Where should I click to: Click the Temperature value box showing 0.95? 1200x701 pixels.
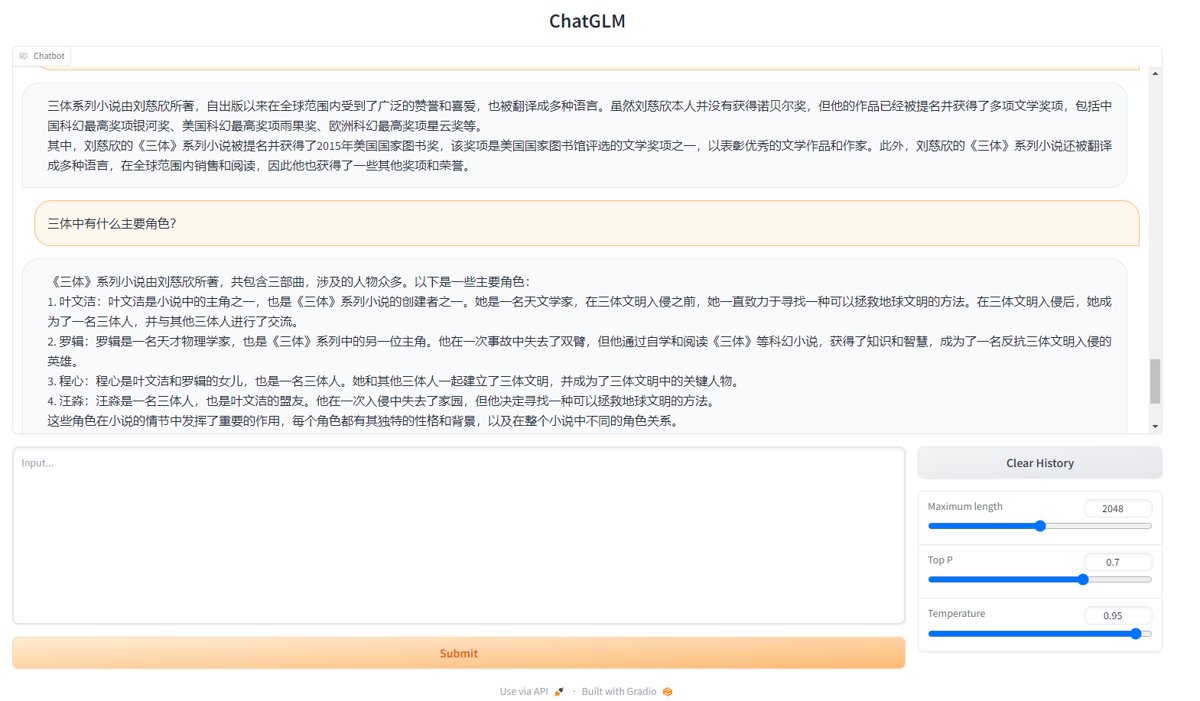click(x=1118, y=616)
